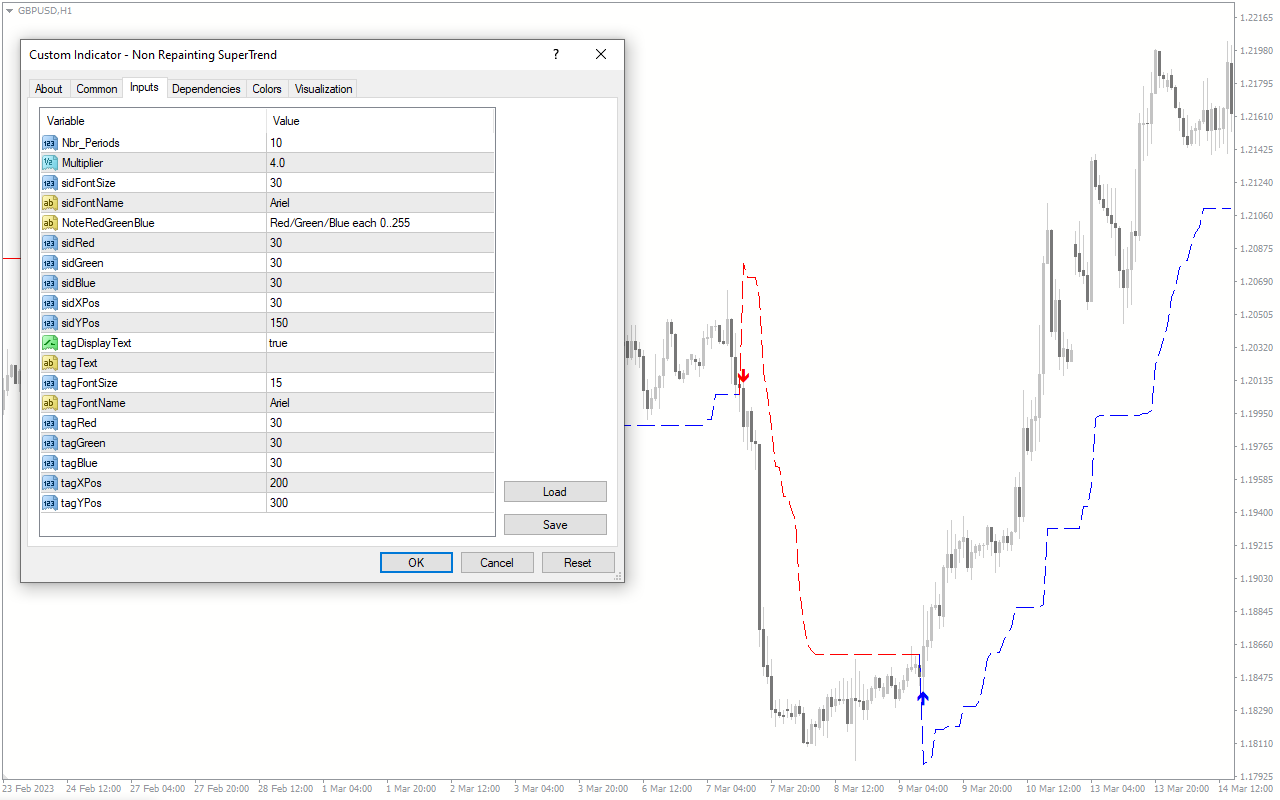1280x800 pixels.
Task: Click the Reset button
Action: point(578,563)
